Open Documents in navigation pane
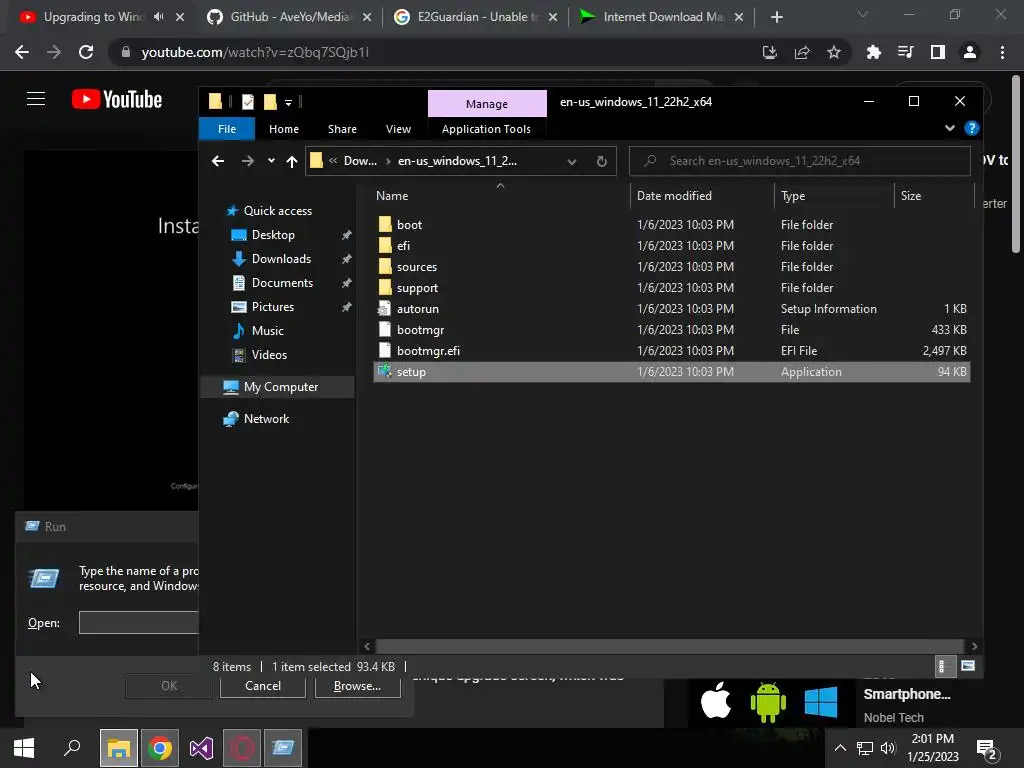Screen dimensions: 1024x768 [282, 283]
